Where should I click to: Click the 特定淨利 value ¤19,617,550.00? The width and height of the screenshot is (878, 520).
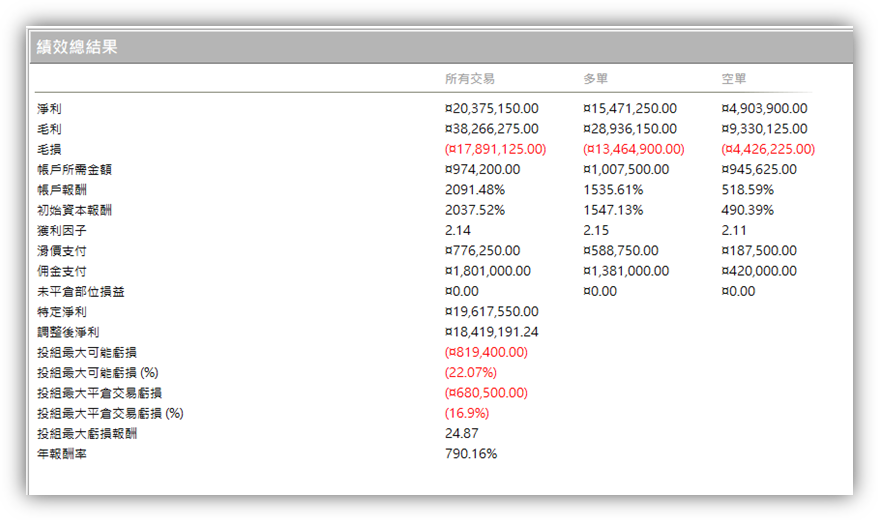pyautogui.click(x=492, y=312)
